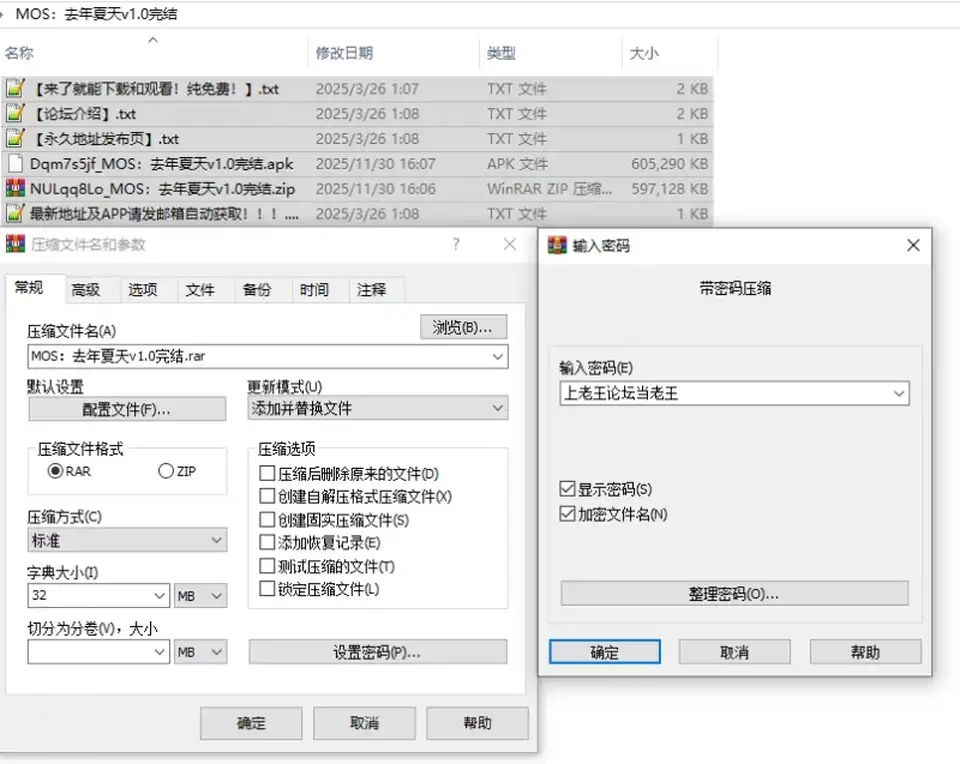The width and height of the screenshot is (960, 764).
Task: Switch to the 备份 tab
Action: [257, 290]
